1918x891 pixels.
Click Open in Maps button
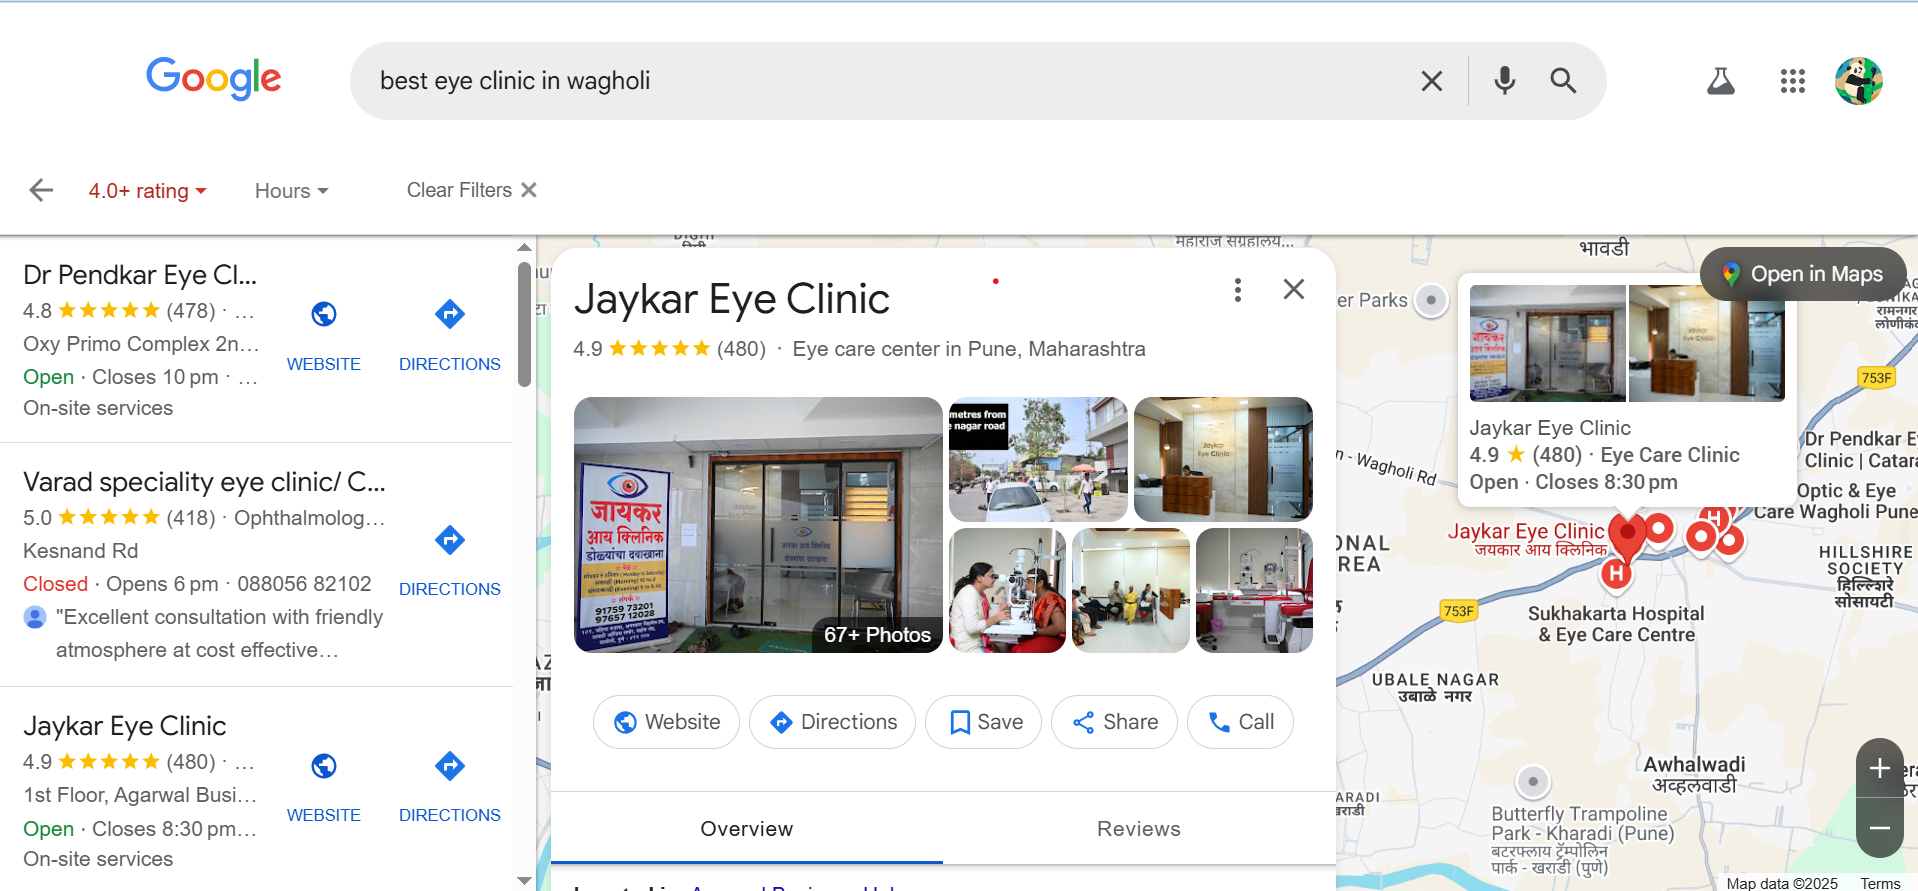(x=1802, y=274)
